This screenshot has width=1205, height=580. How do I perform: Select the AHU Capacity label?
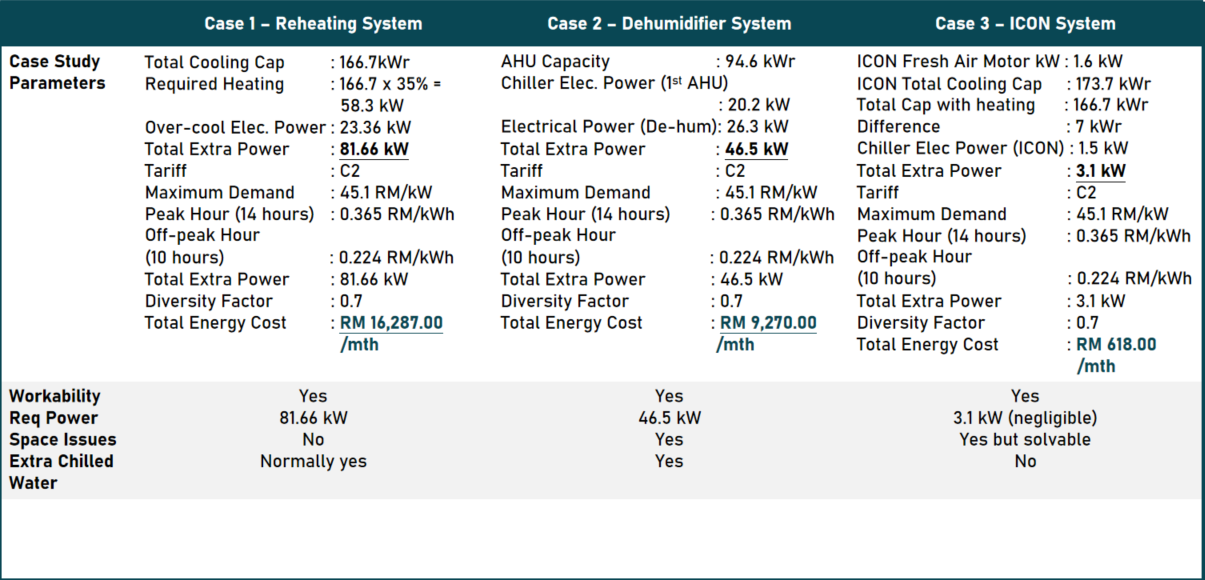pyautogui.click(x=555, y=62)
